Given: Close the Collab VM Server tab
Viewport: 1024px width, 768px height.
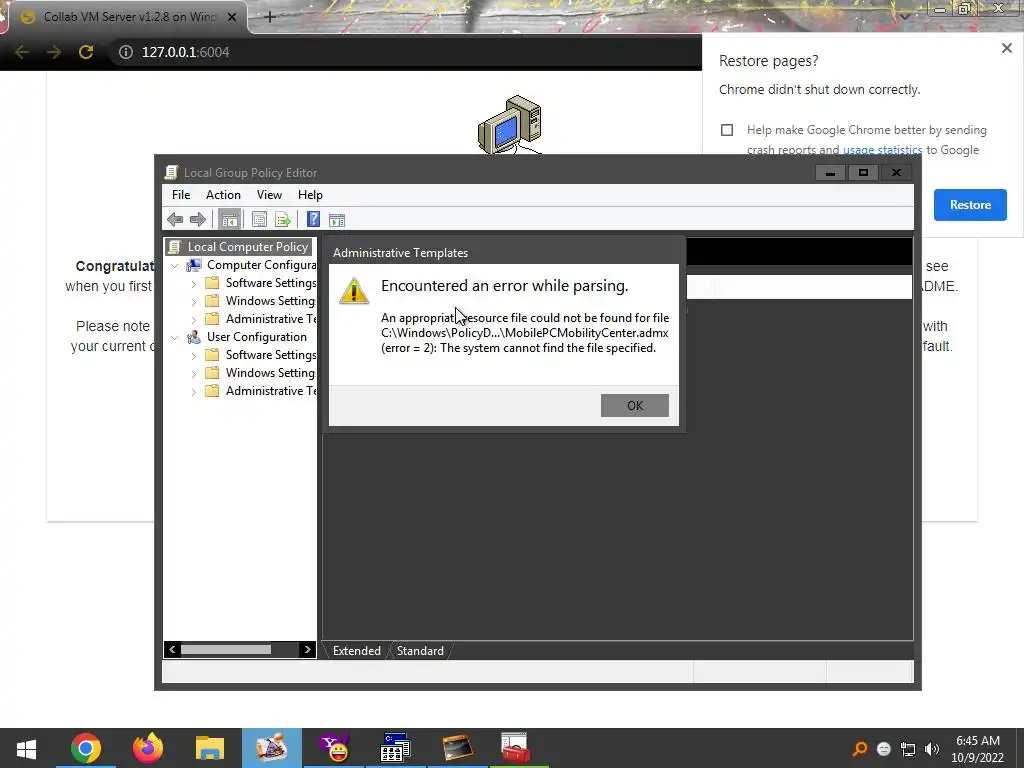Looking at the screenshot, I should click(232, 17).
